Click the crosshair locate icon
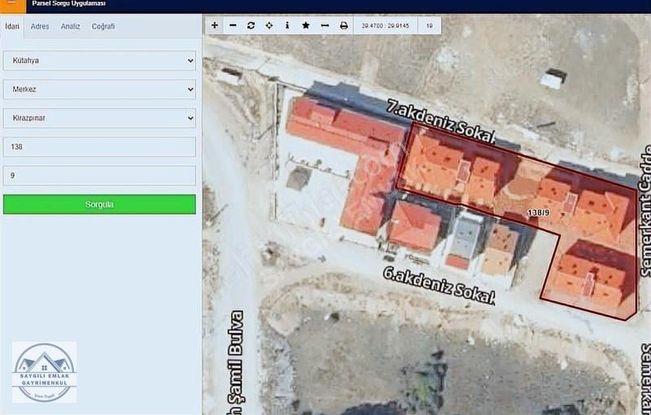Image resolution: width=651 pixels, height=415 pixels. (x=269, y=25)
